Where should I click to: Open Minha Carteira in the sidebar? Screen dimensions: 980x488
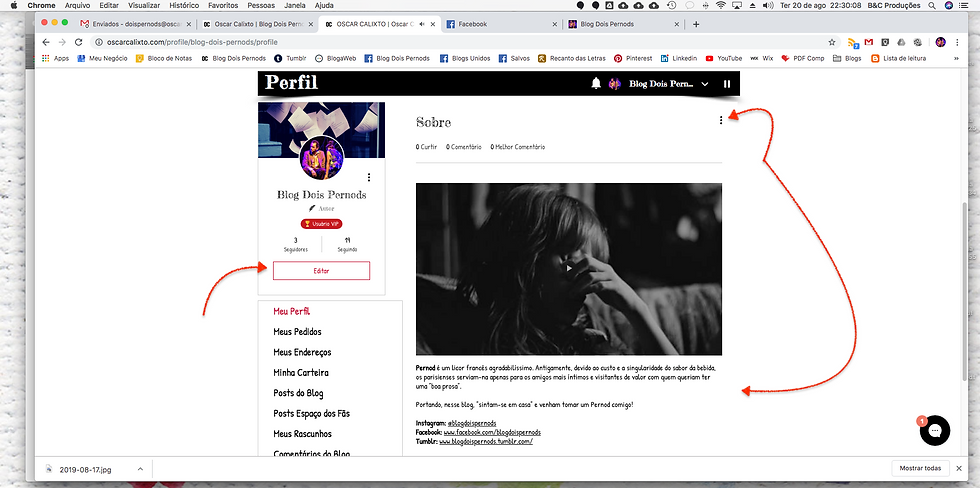[301, 372]
